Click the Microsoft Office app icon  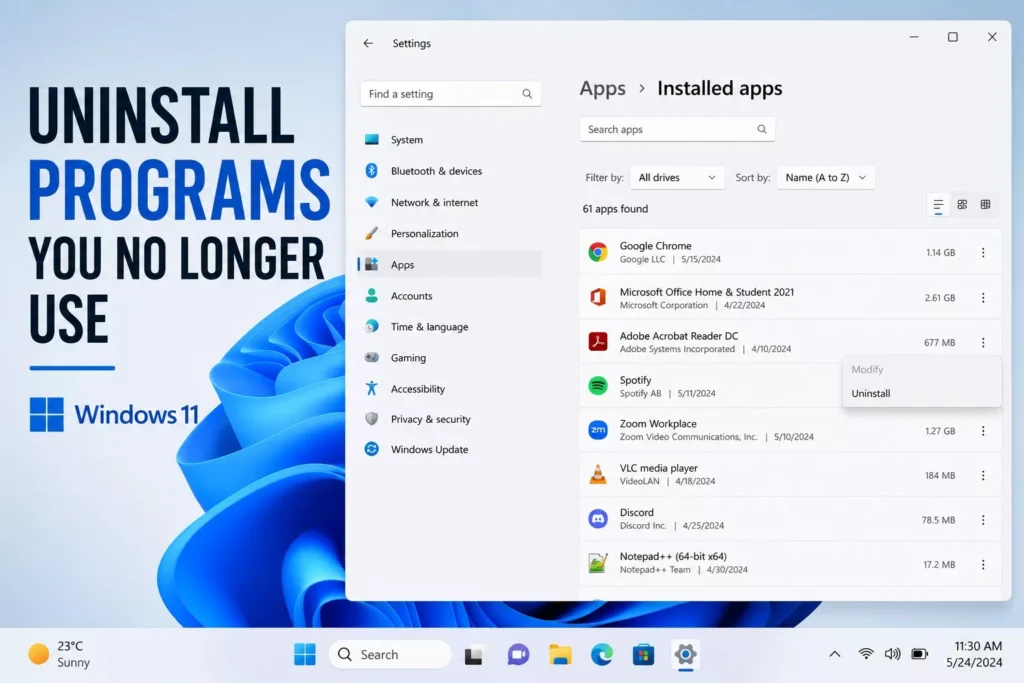pos(598,297)
